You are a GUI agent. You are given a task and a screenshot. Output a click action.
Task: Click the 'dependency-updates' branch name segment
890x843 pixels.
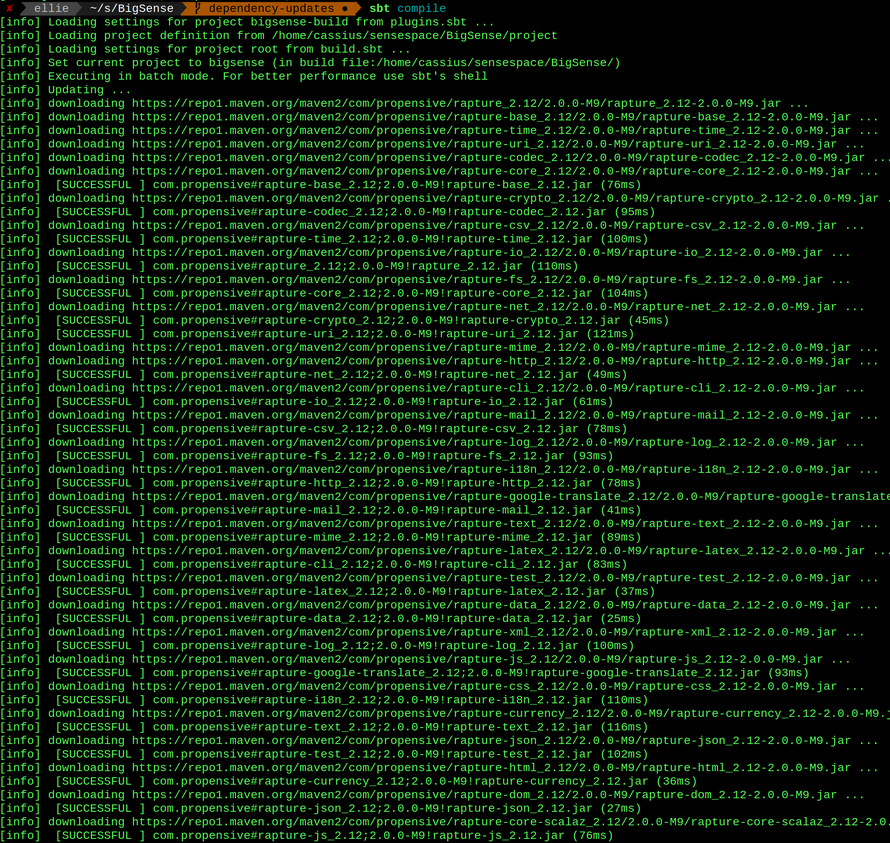(x=271, y=8)
